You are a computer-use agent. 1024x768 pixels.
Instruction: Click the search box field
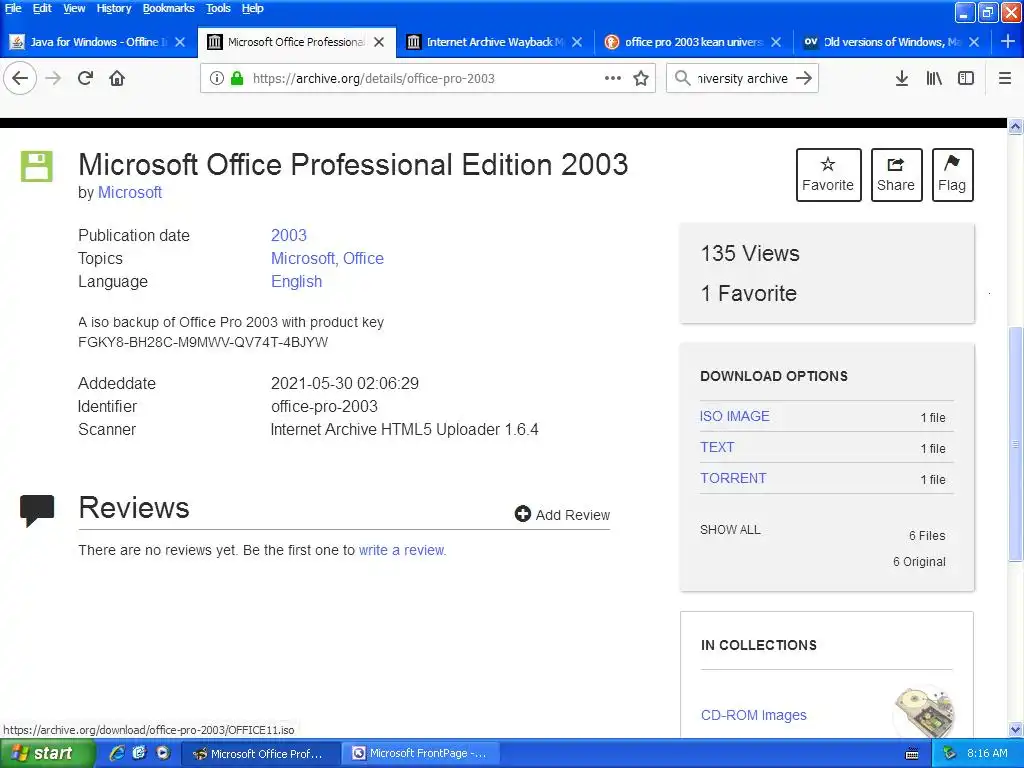[743, 78]
